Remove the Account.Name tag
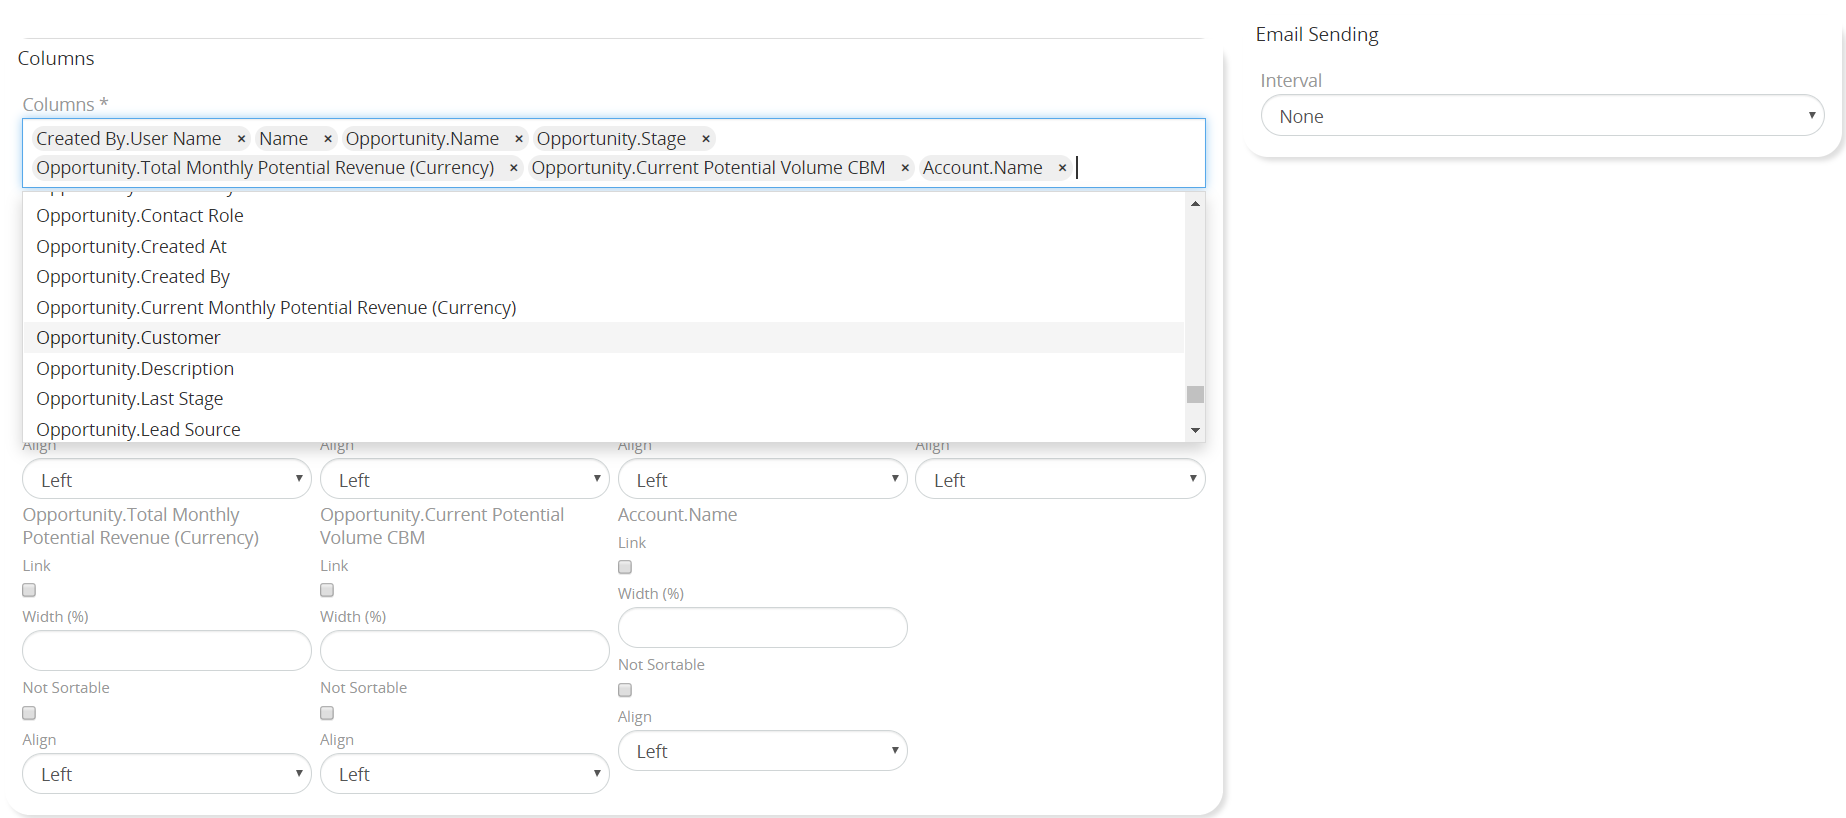 click(1062, 168)
